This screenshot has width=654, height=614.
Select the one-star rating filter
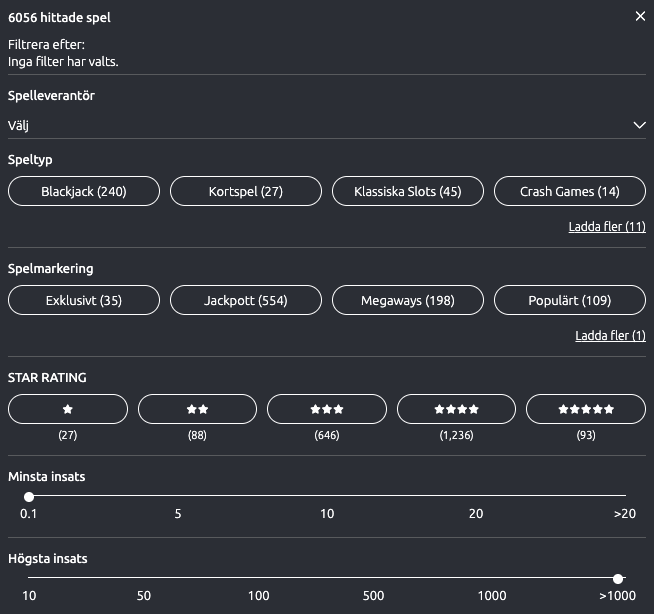68,409
